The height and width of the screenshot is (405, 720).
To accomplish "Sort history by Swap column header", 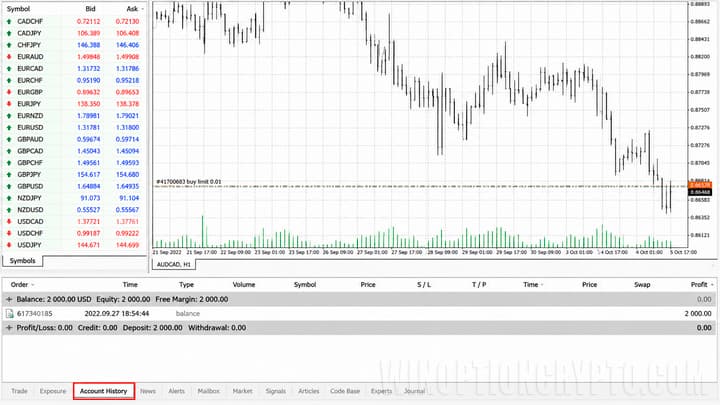I will [x=642, y=285].
